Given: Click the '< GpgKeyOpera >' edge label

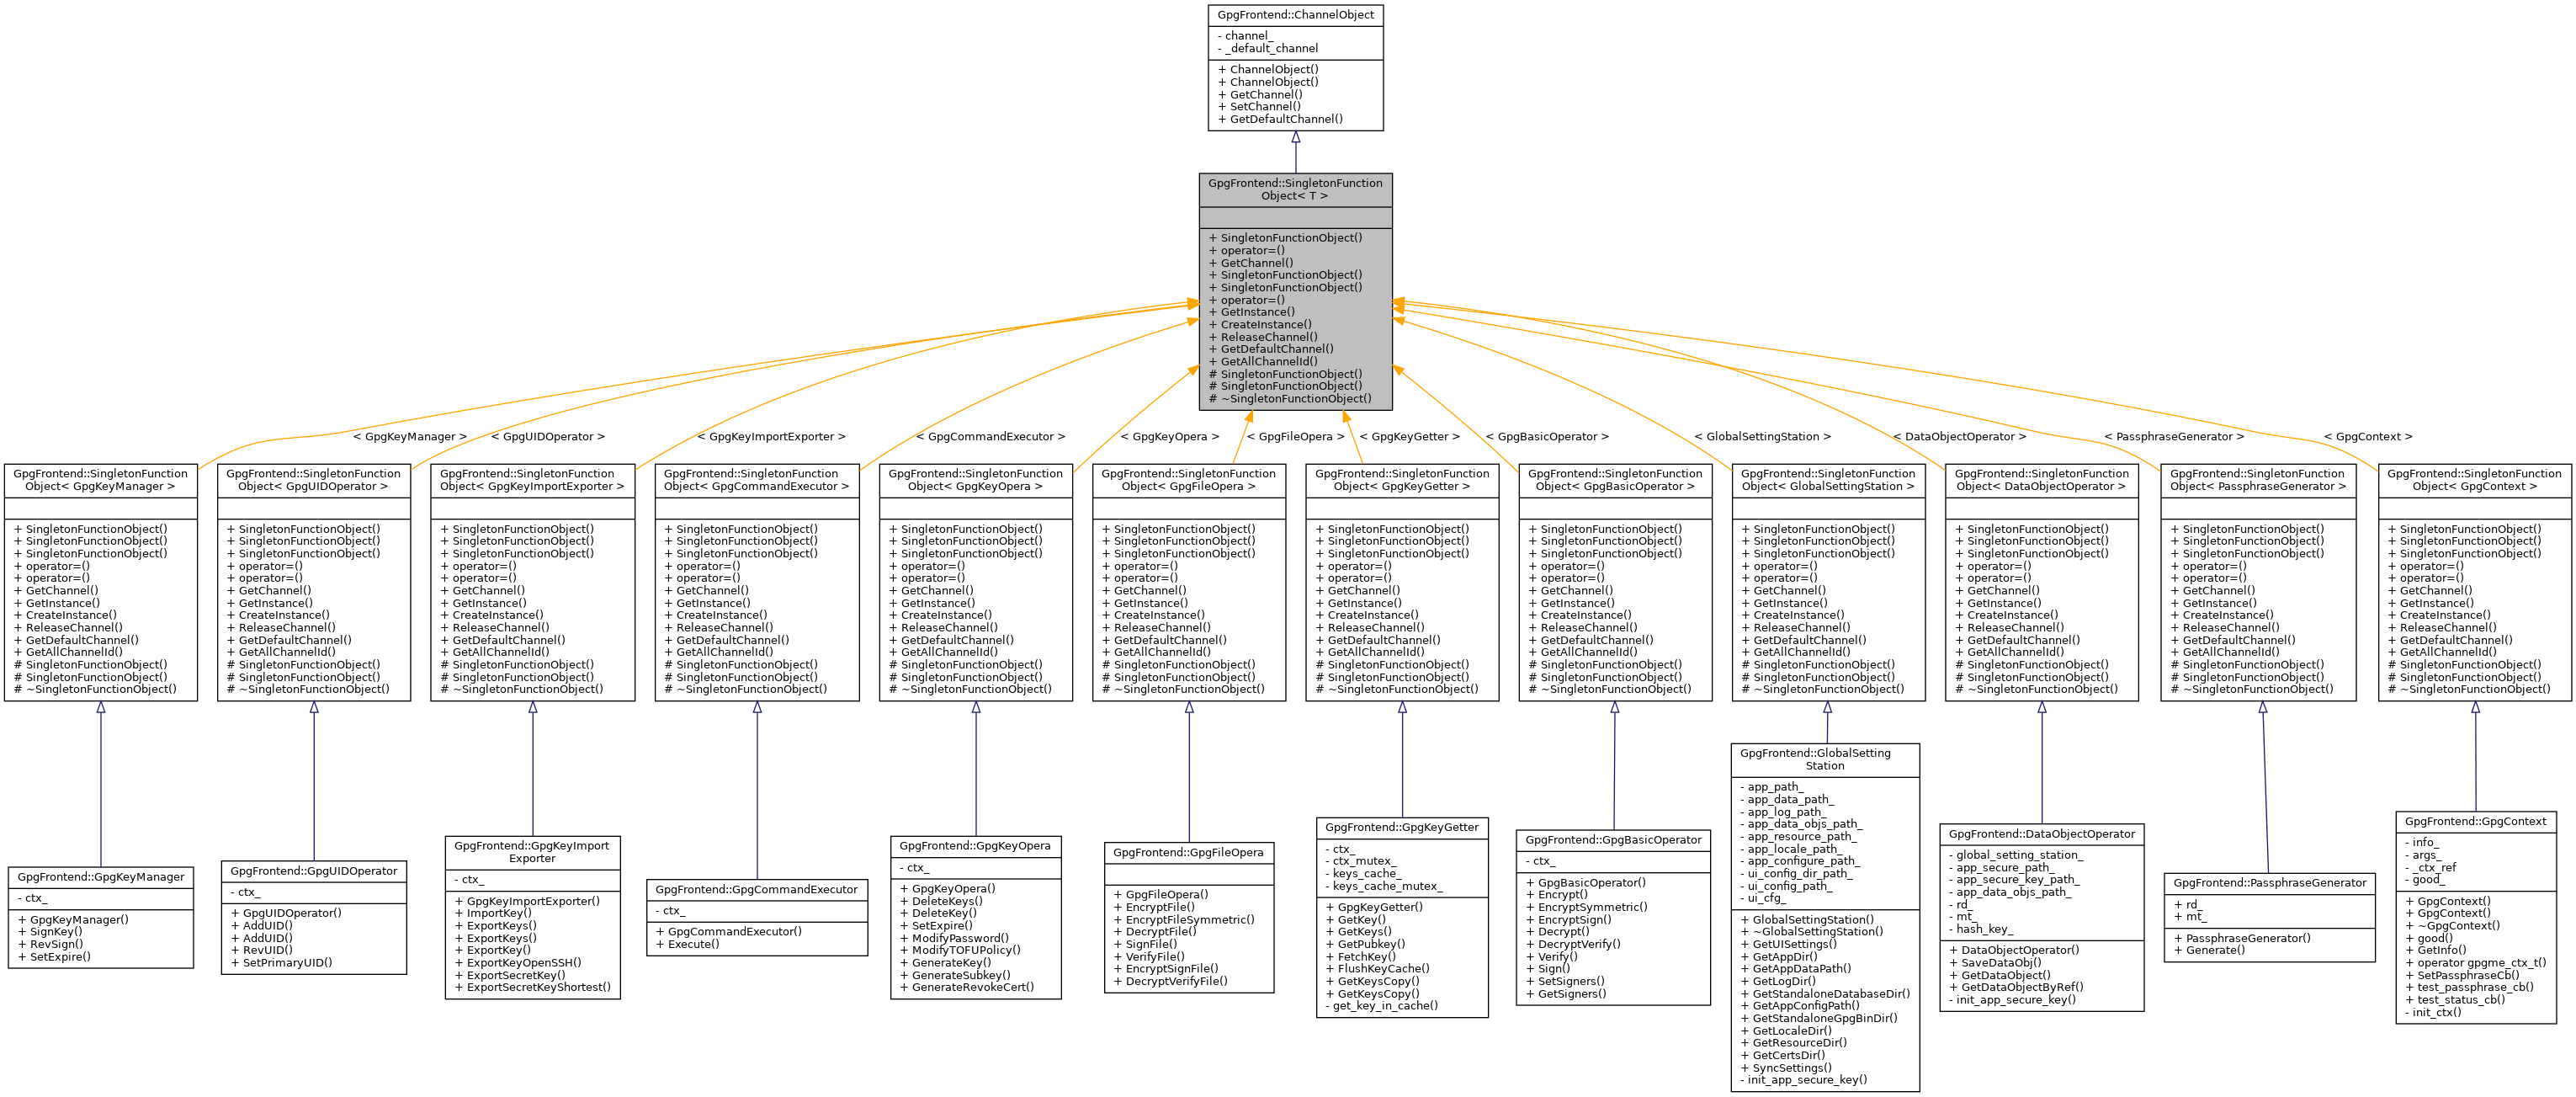Looking at the screenshot, I should tap(1170, 437).
